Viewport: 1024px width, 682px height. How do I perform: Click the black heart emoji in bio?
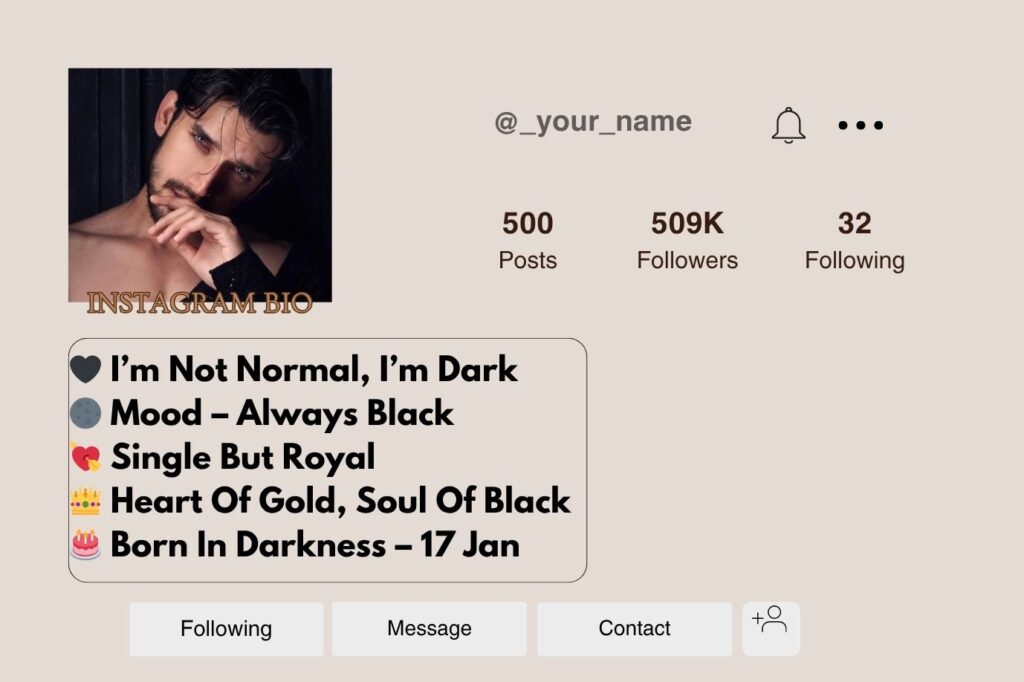[86, 370]
